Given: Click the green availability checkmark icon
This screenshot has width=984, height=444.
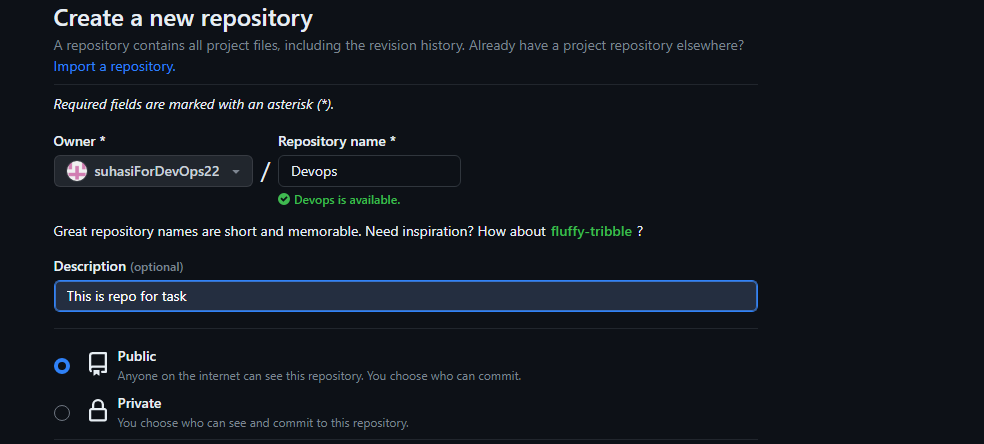Looking at the screenshot, I should tap(284, 199).
